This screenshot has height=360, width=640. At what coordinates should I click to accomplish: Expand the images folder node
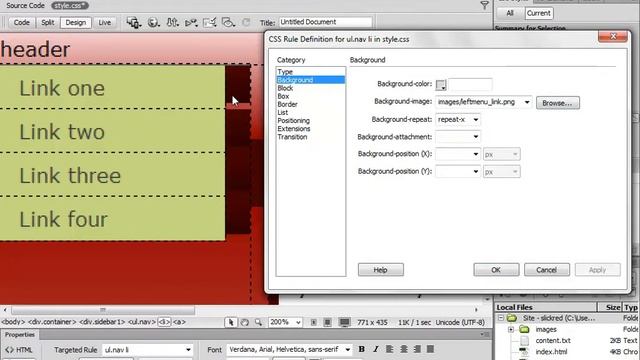(x=511, y=329)
